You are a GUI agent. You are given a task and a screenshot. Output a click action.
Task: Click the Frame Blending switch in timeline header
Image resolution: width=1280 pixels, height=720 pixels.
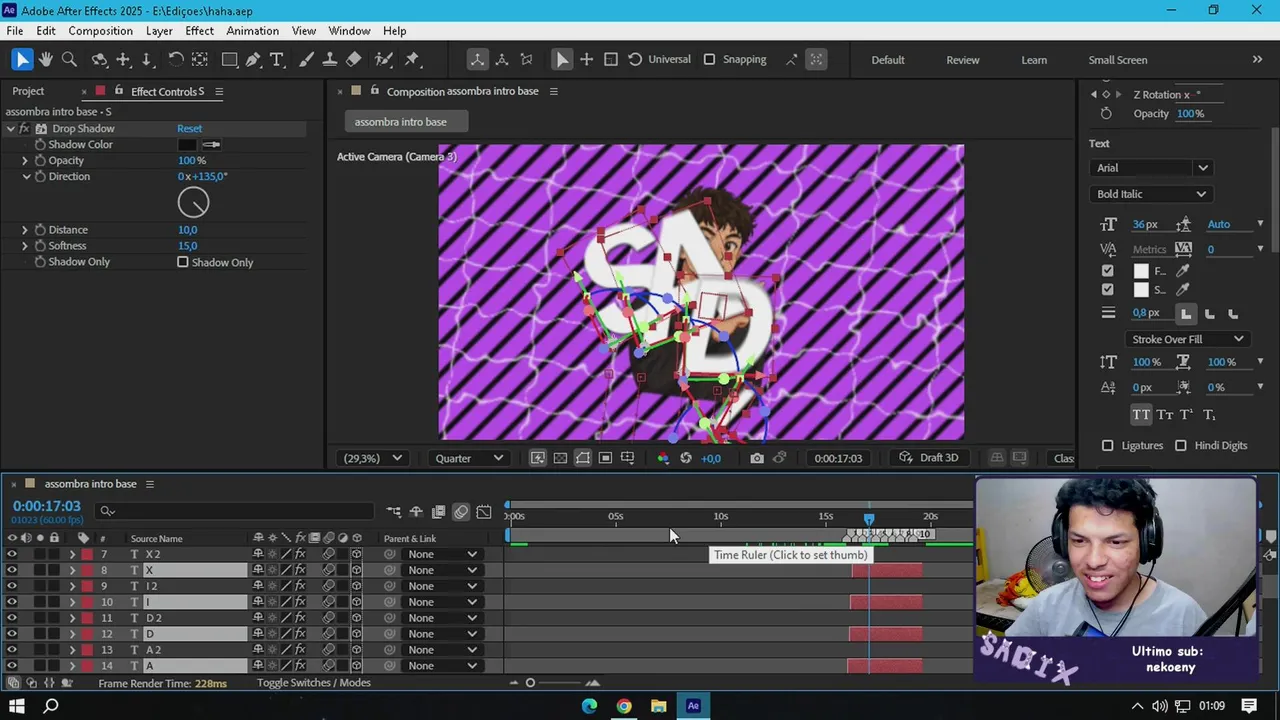314,538
